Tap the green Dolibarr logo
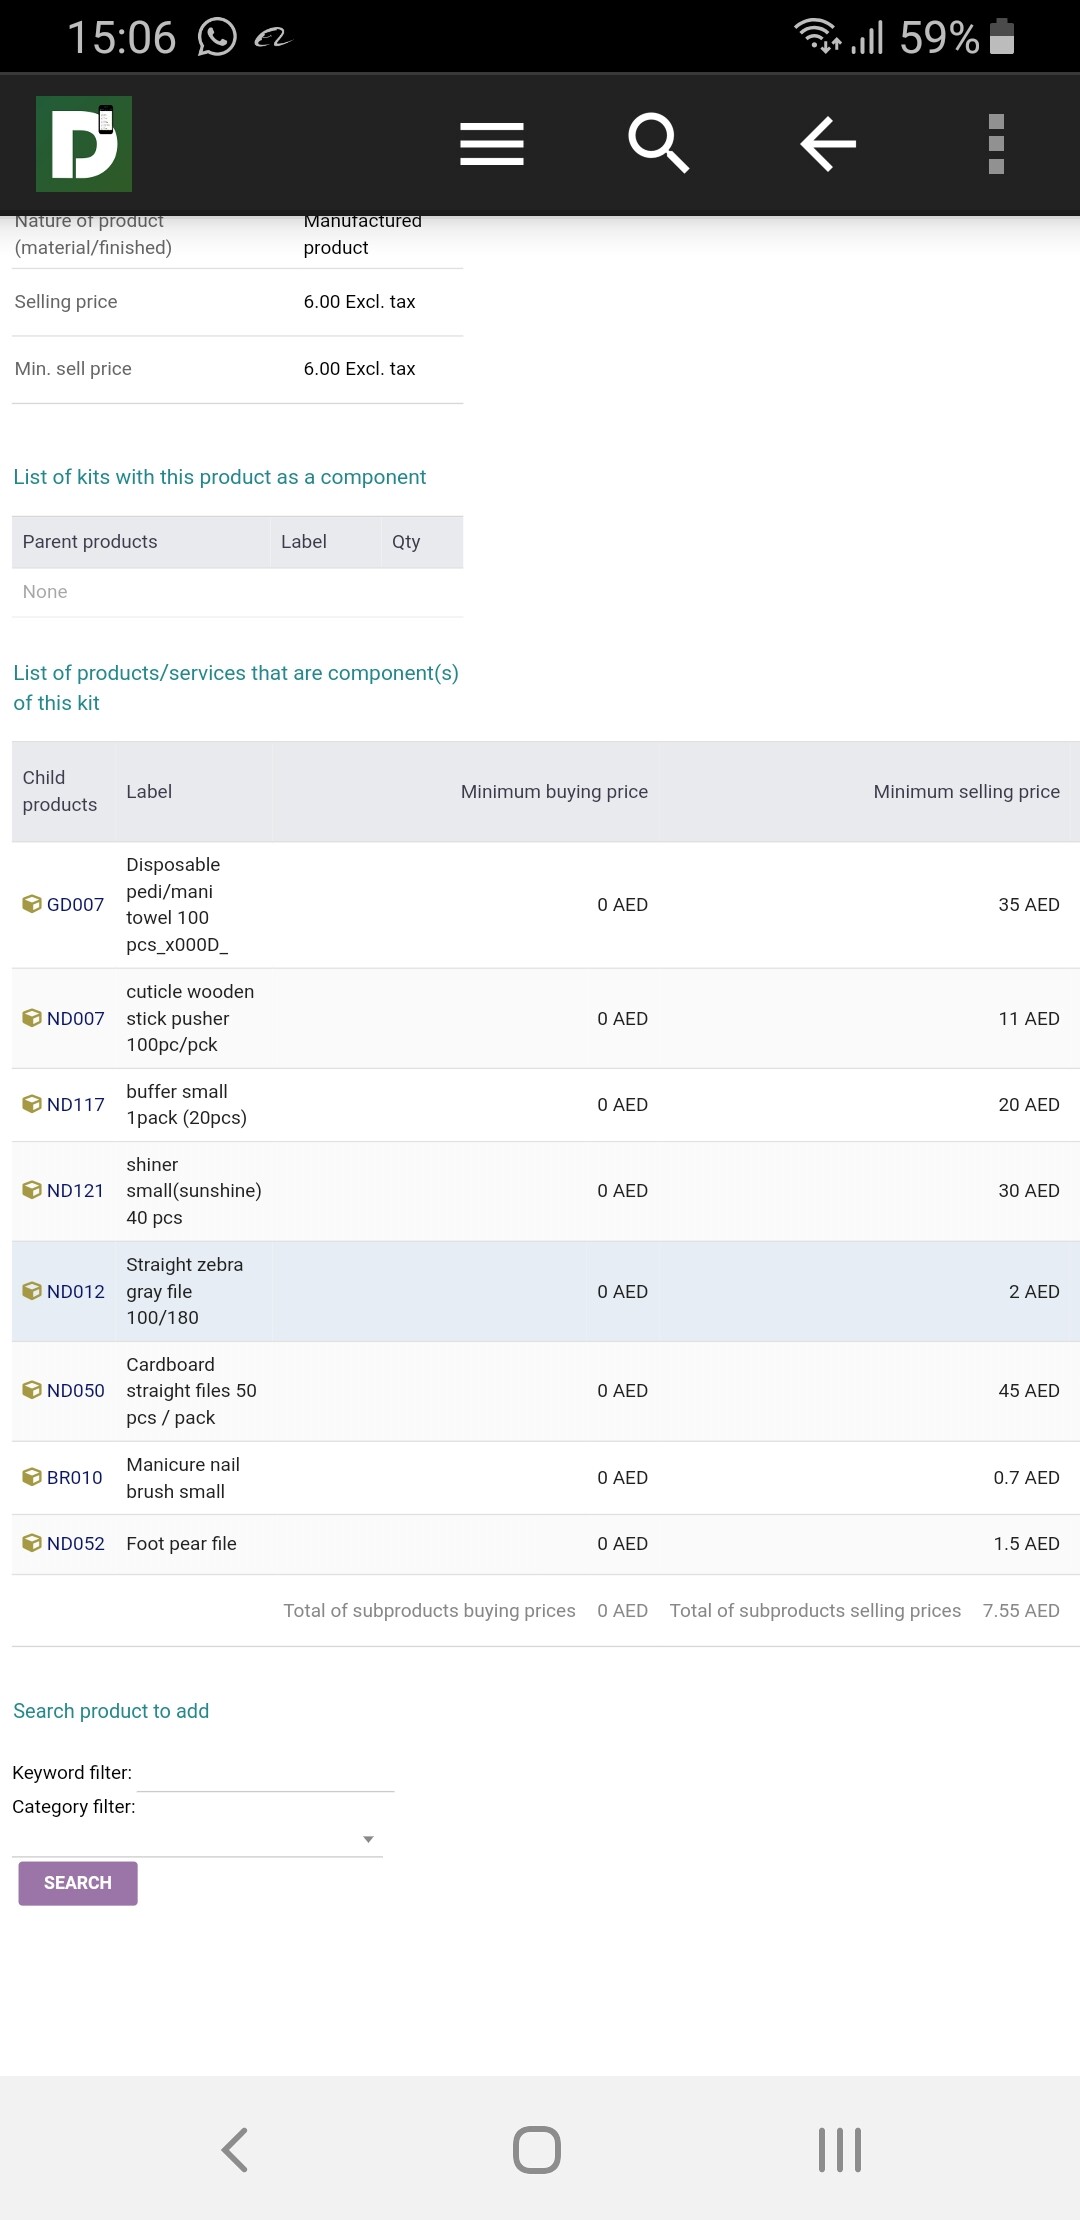This screenshot has height=2220, width=1080. pos(84,144)
